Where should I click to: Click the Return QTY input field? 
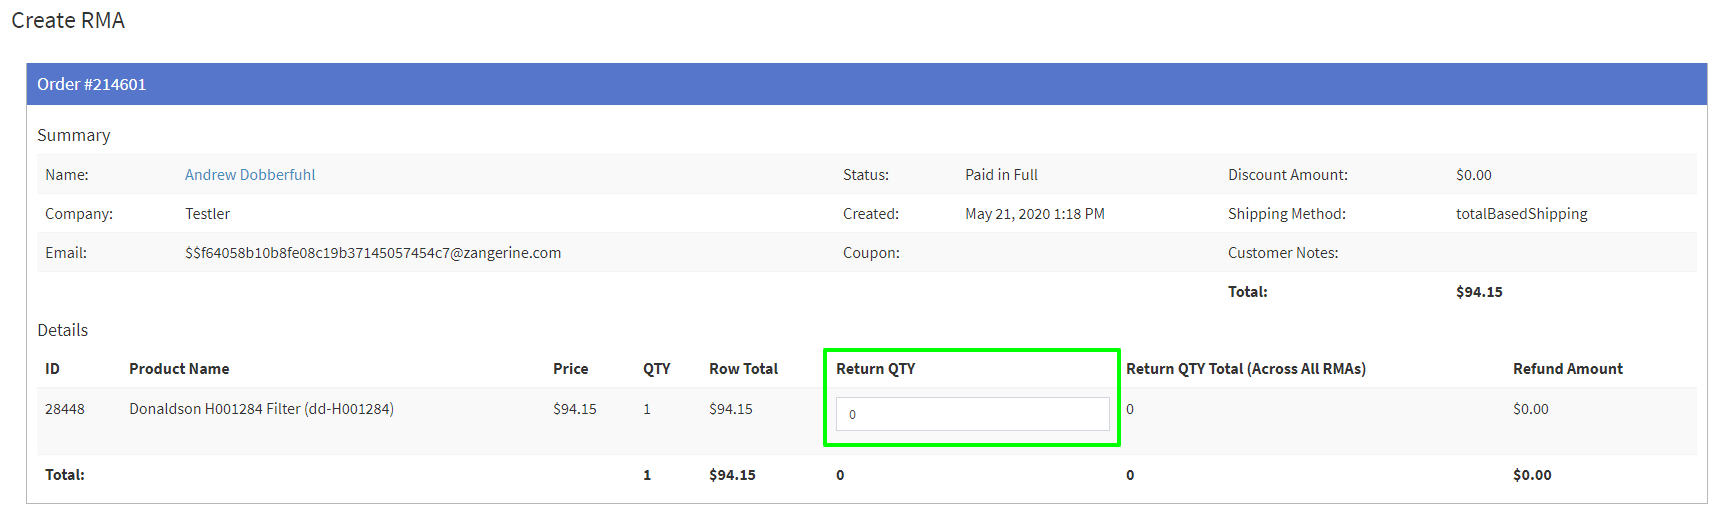click(x=972, y=414)
